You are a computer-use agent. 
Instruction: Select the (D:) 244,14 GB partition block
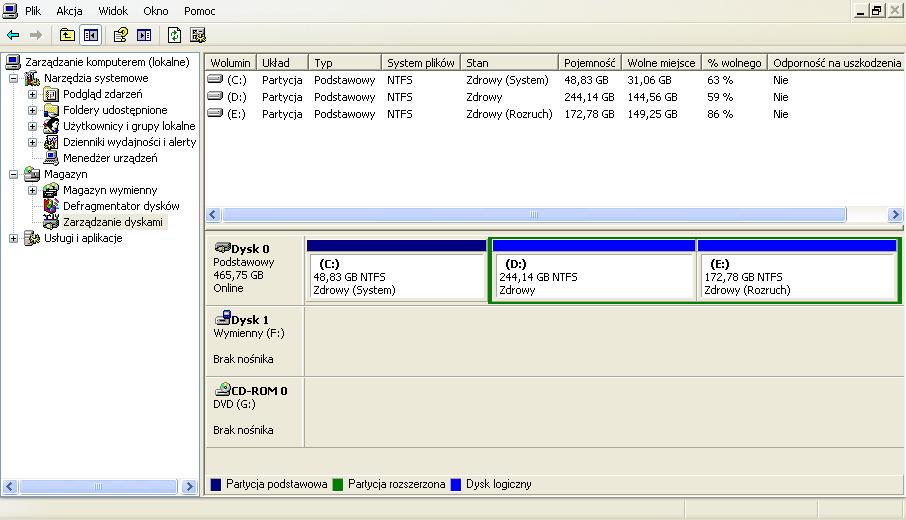pyautogui.click(x=593, y=270)
